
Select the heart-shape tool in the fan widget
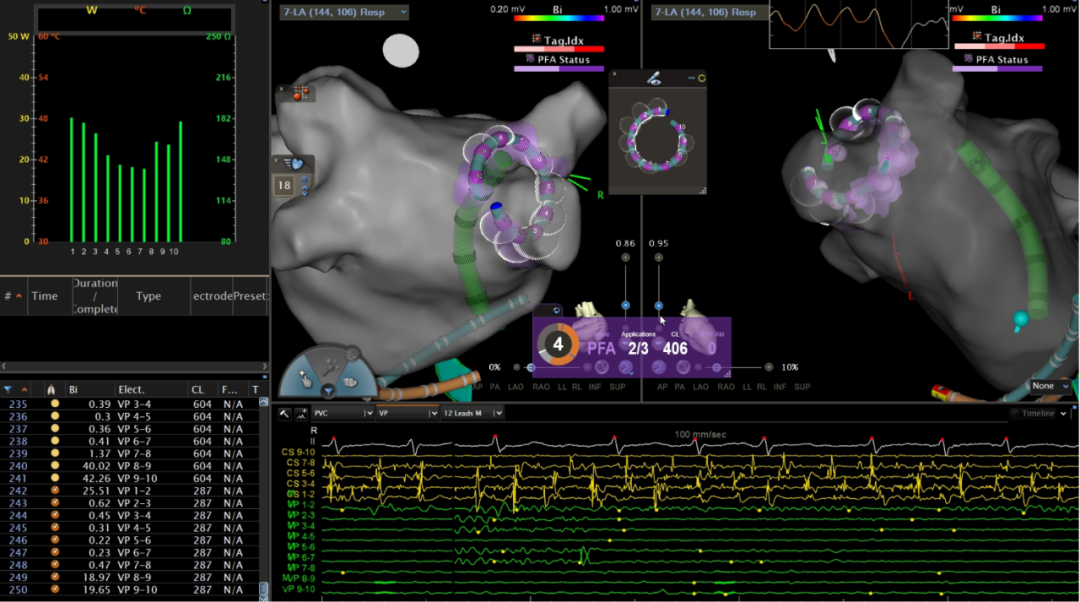(351, 380)
